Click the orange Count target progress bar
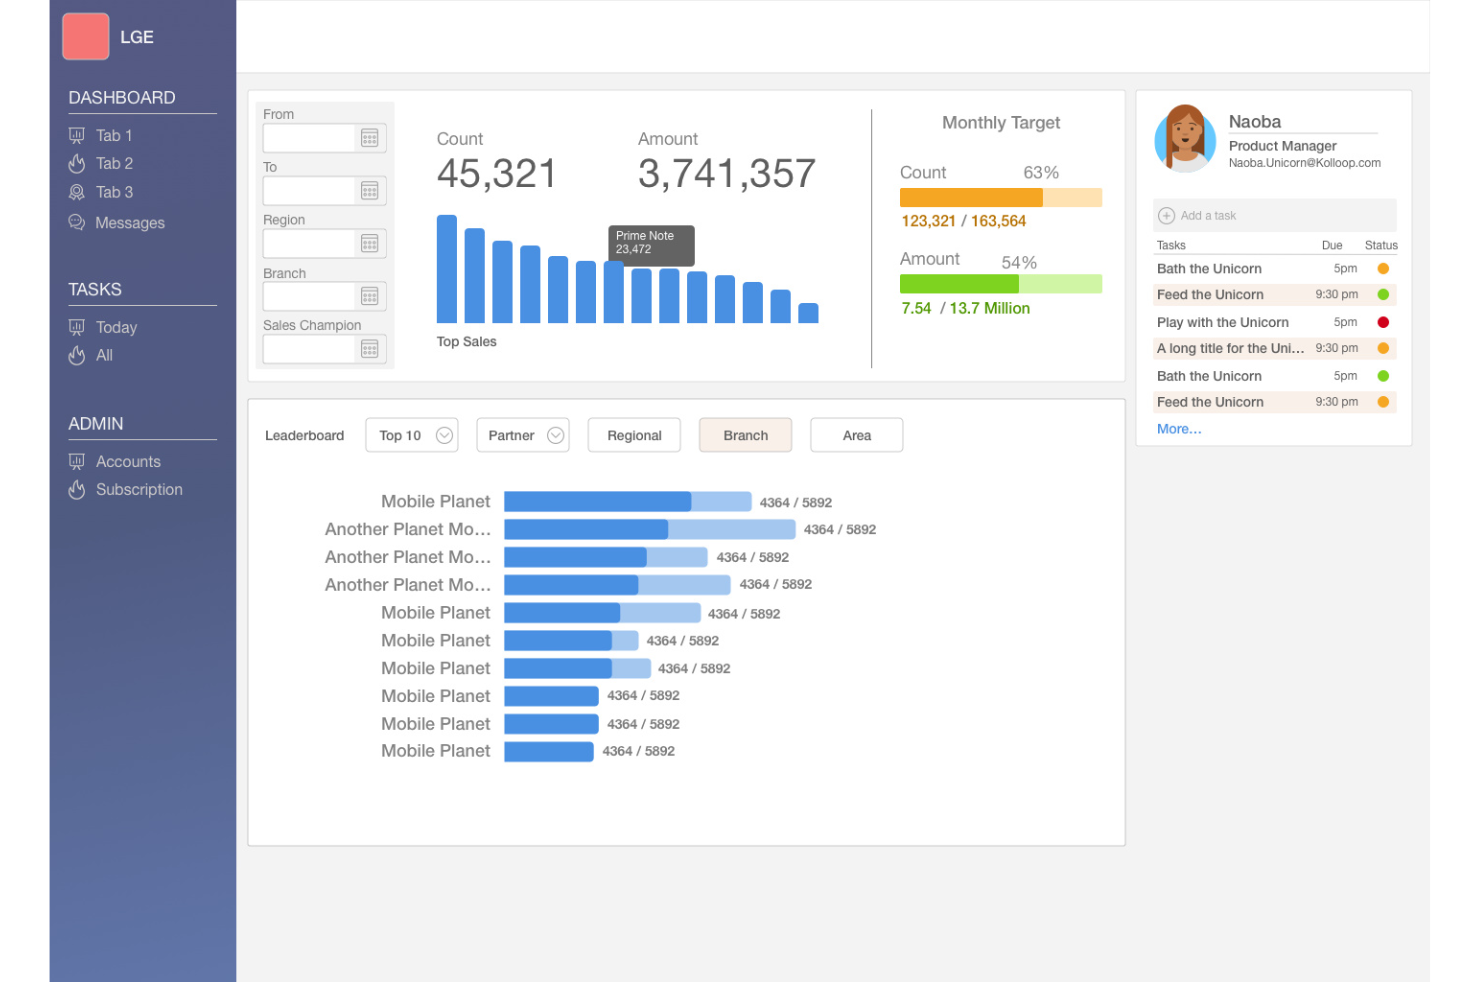The height and width of the screenshot is (987, 1480). coord(1001,198)
